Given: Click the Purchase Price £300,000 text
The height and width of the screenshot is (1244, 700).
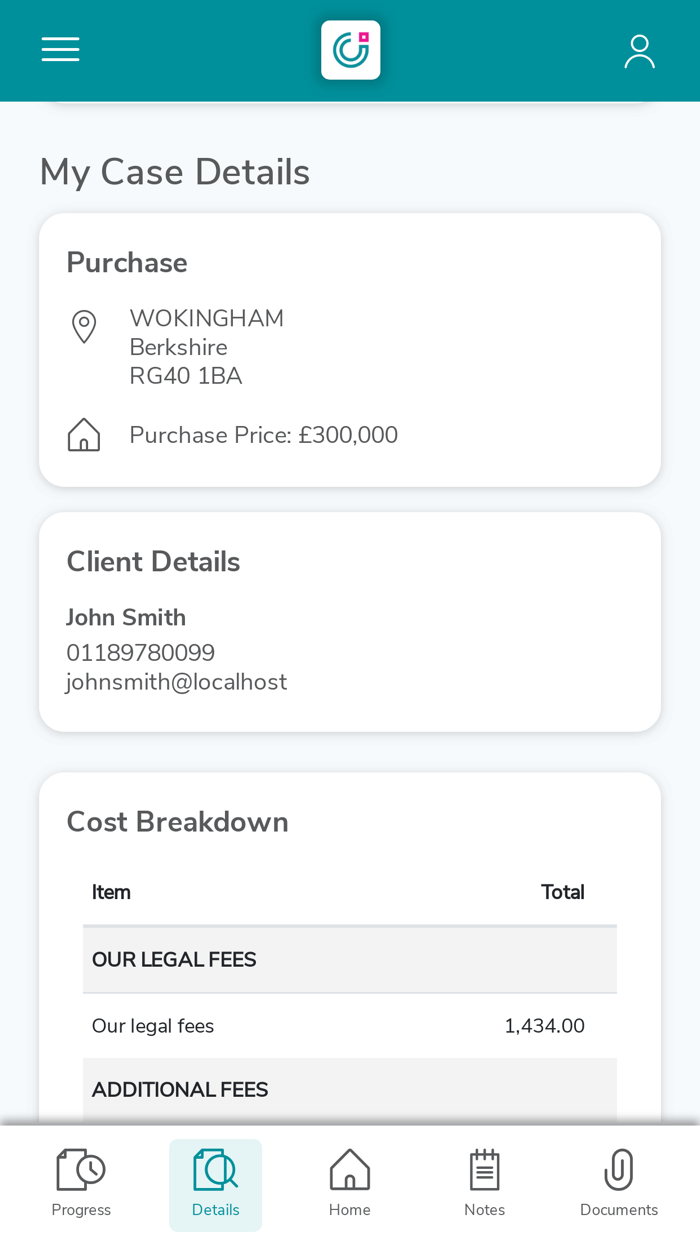Looking at the screenshot, I should pyautogui.click(x=264, y=435).
